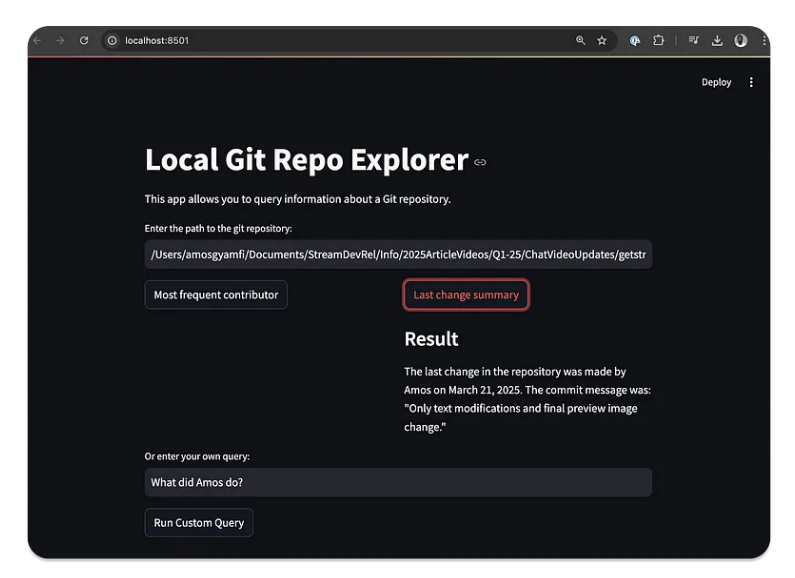
Task: Open the browser downloads icon
Action: pos(717,41)
